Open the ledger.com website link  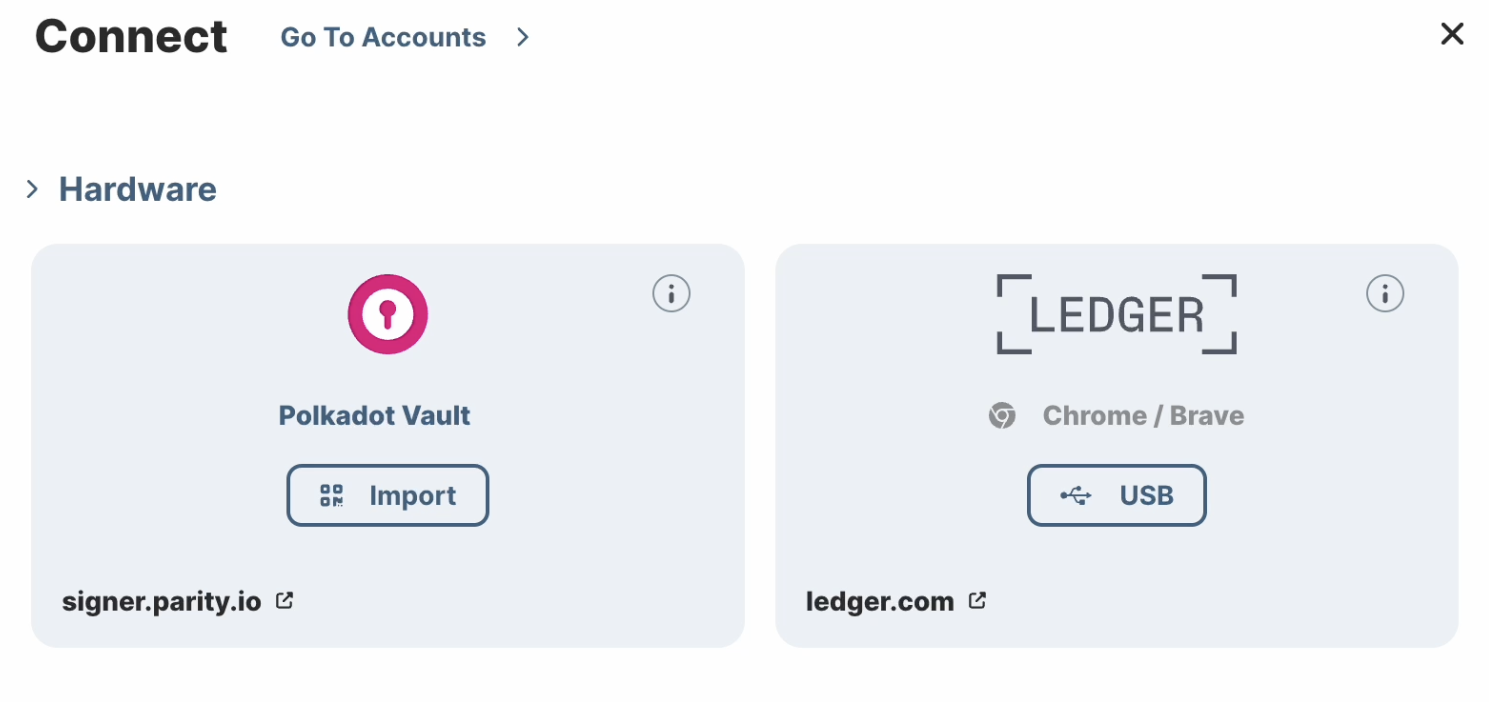click(880, 602)
